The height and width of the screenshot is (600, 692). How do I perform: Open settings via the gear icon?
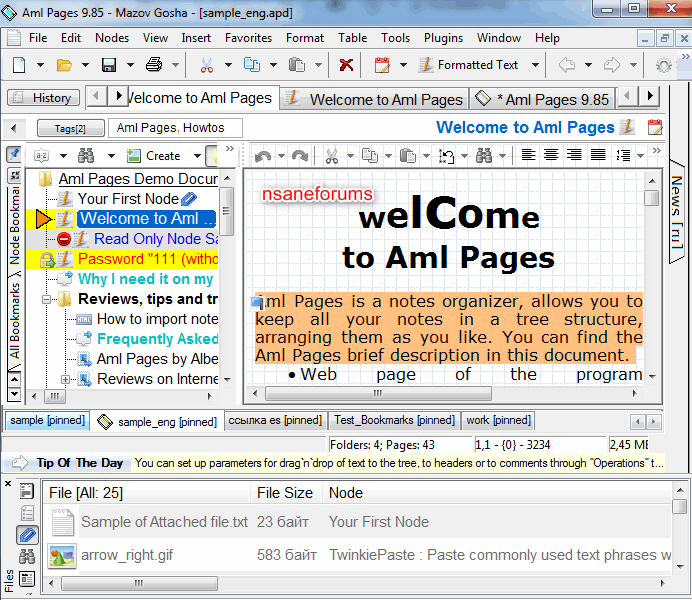pos(664,66)
